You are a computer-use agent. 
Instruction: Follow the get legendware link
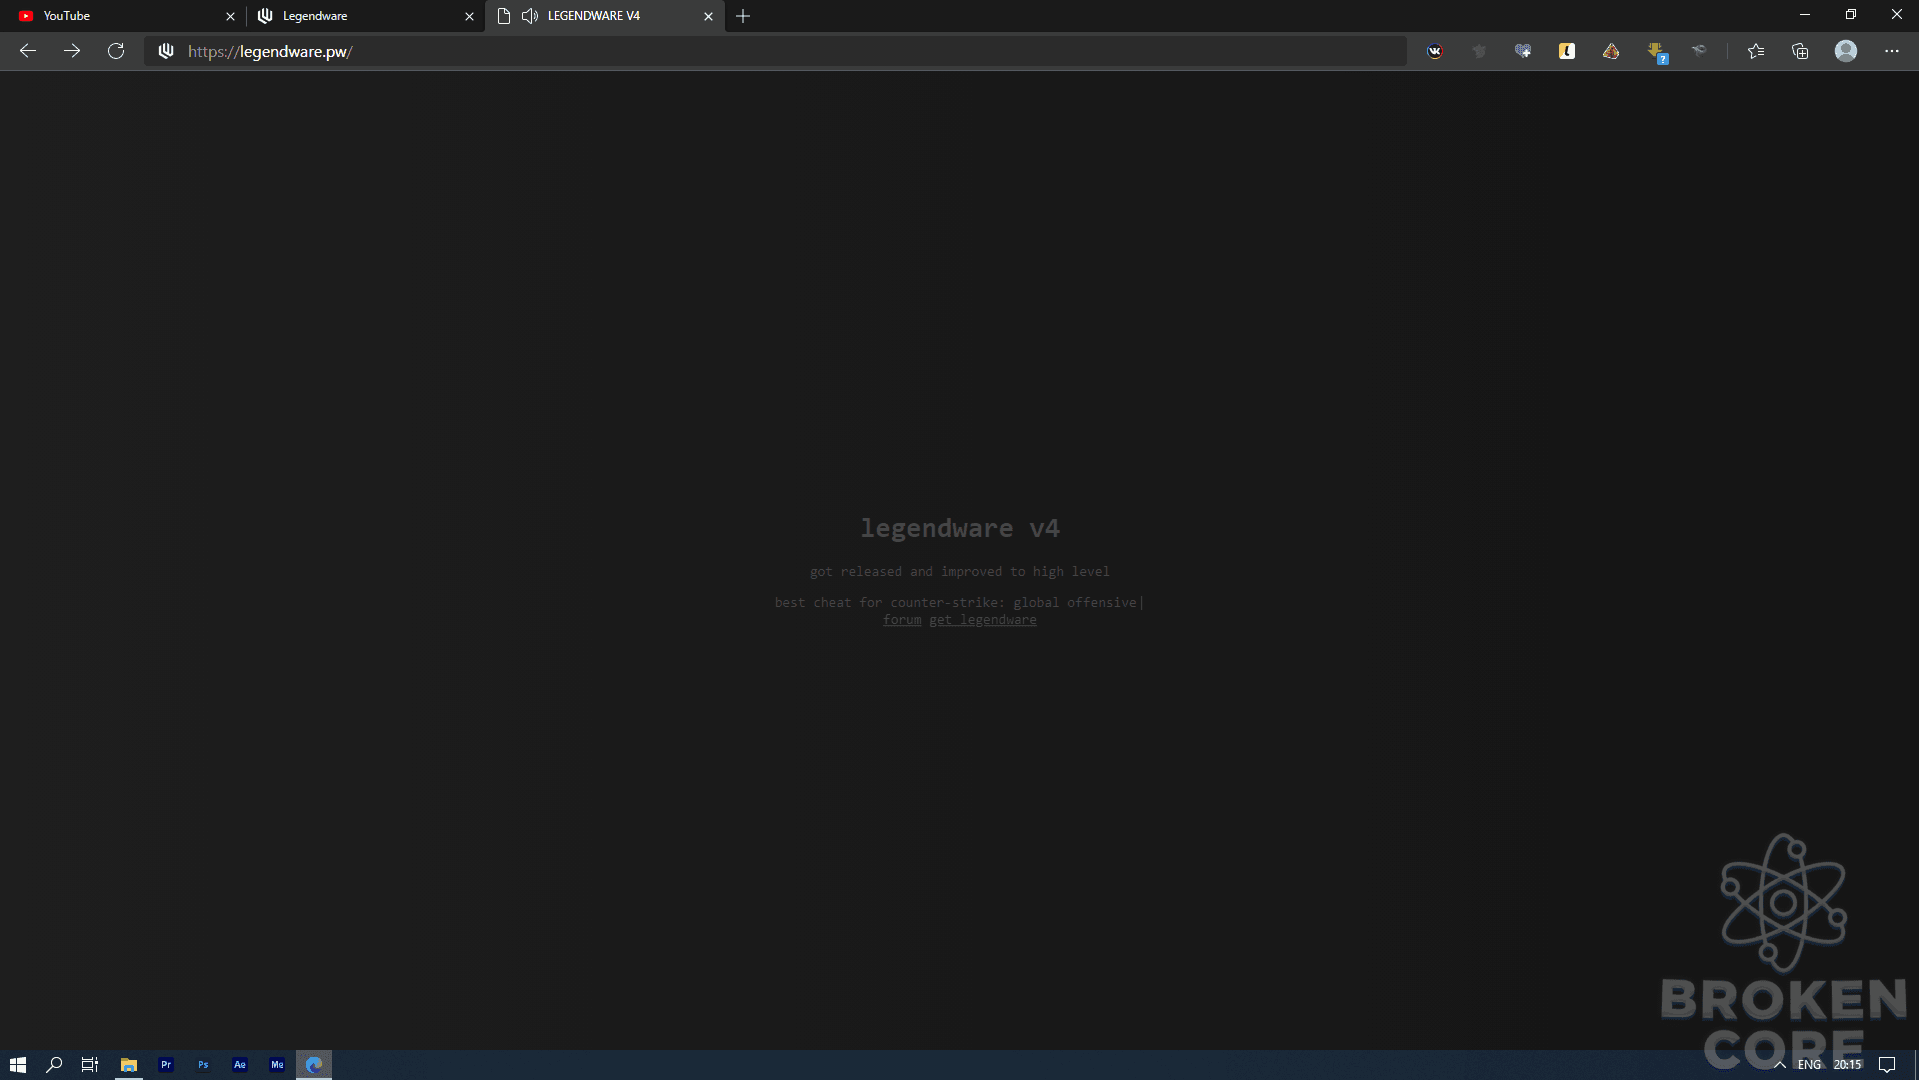click(x=983, y=620)
